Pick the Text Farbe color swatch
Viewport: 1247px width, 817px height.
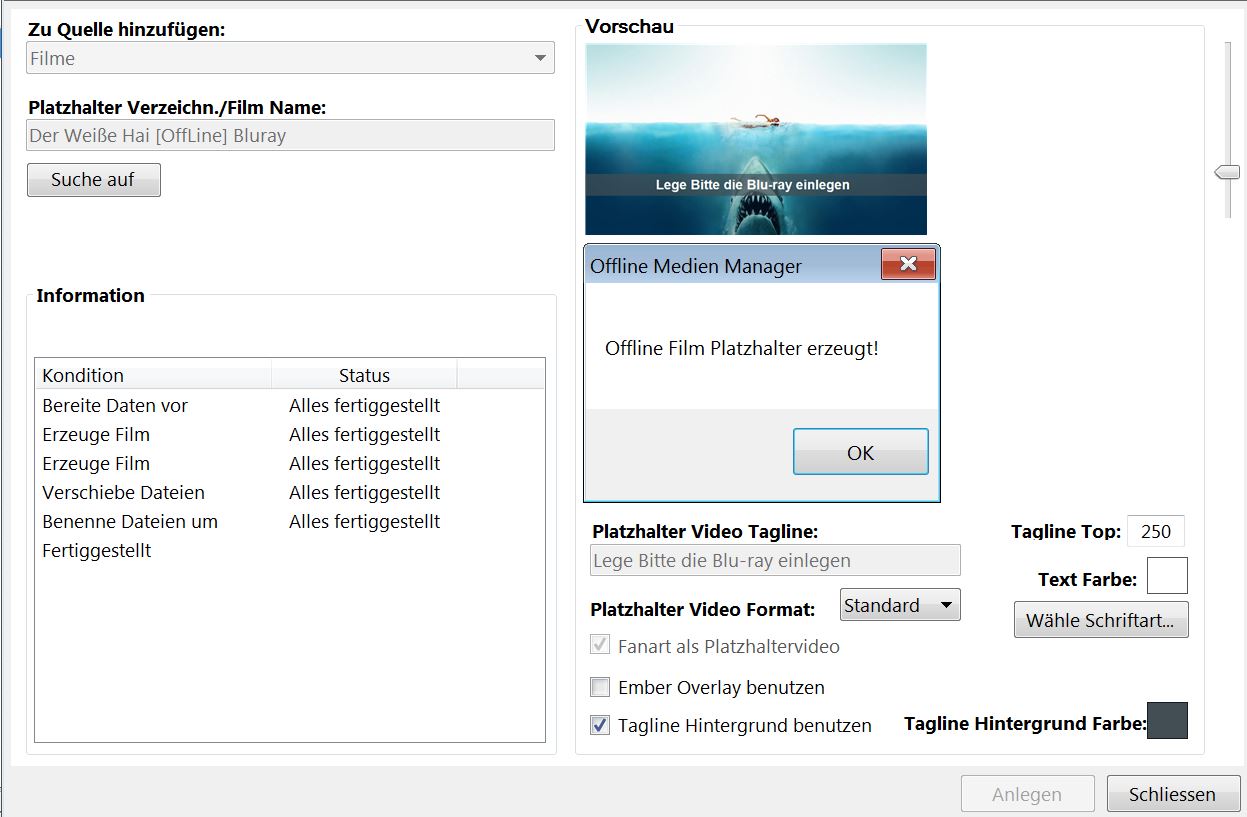[1167, 576]
